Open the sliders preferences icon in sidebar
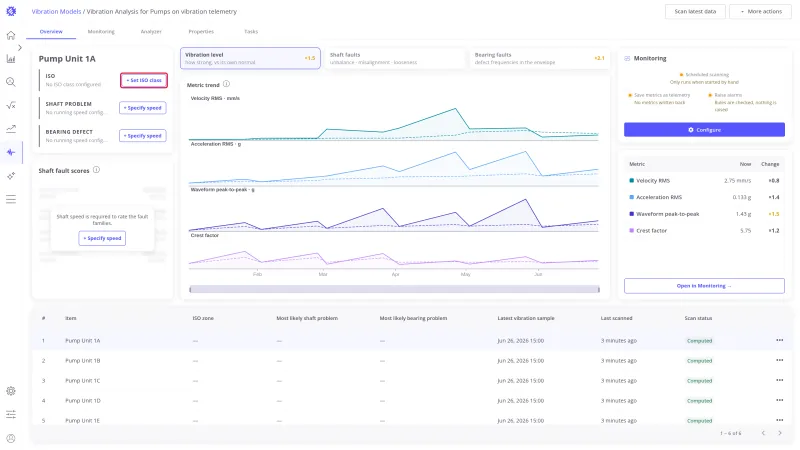The width and height of the screenshot is (800, 450). pyautogui.click(x=11, y=414)
